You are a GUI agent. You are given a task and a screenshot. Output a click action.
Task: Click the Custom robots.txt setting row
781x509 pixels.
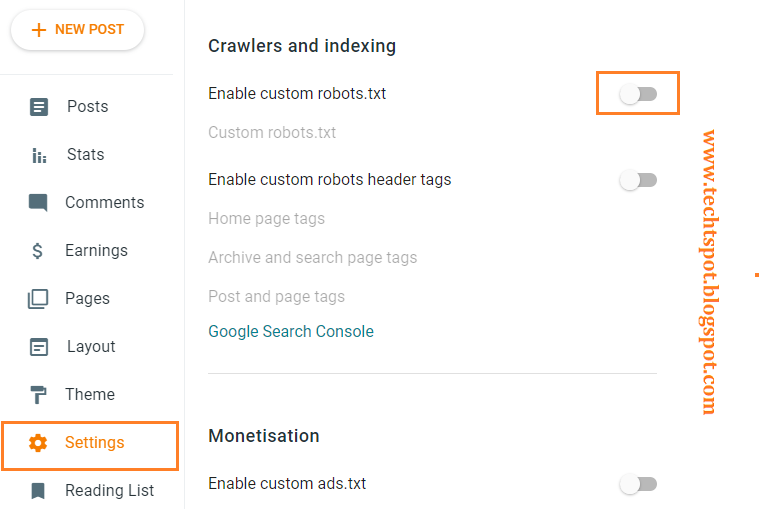[x=272, y=133]
